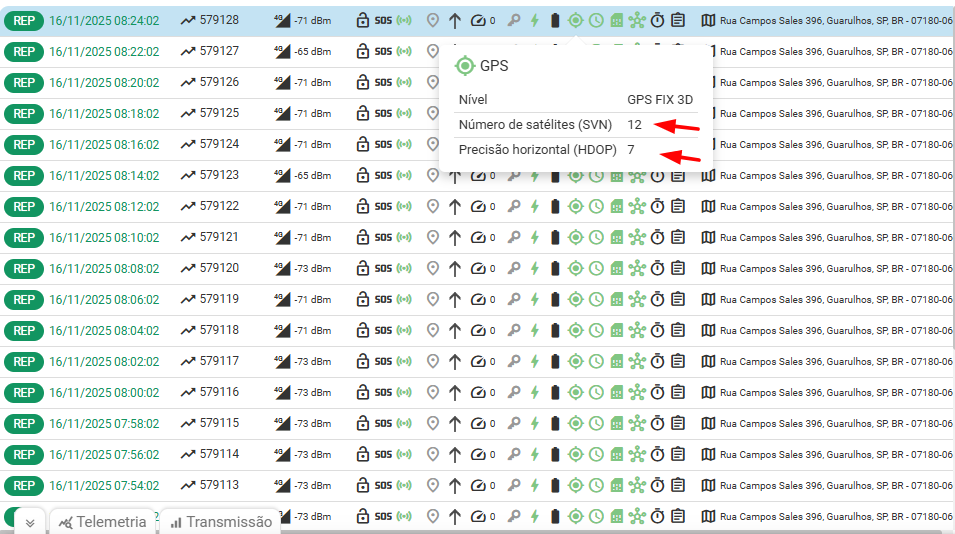The height and width of the screenshot is (534, 955).
Task: Click the 4G signal icon in the 08:22:02 row
Action: pos(281,51)
